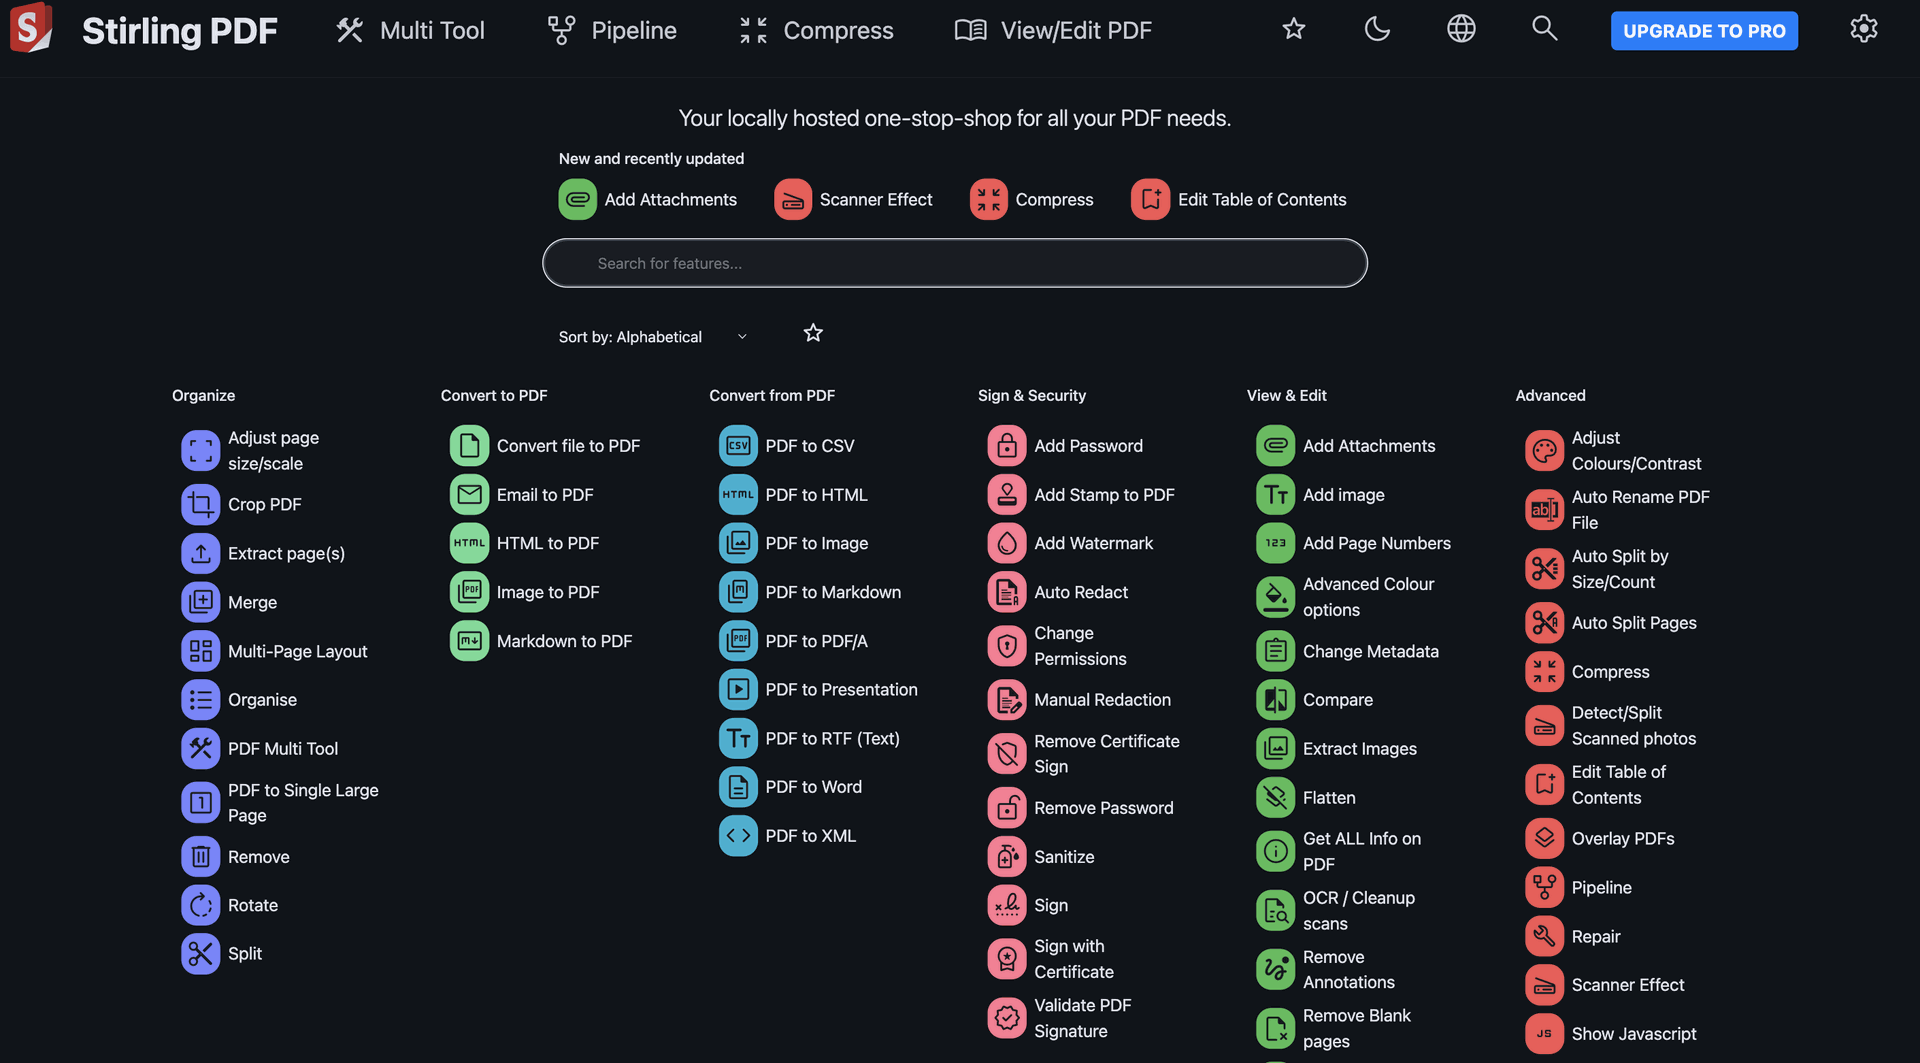Toggle dark mode with moon icon
The height and width of the screenshot is (1063, 1920).
tap(1377, 29)
